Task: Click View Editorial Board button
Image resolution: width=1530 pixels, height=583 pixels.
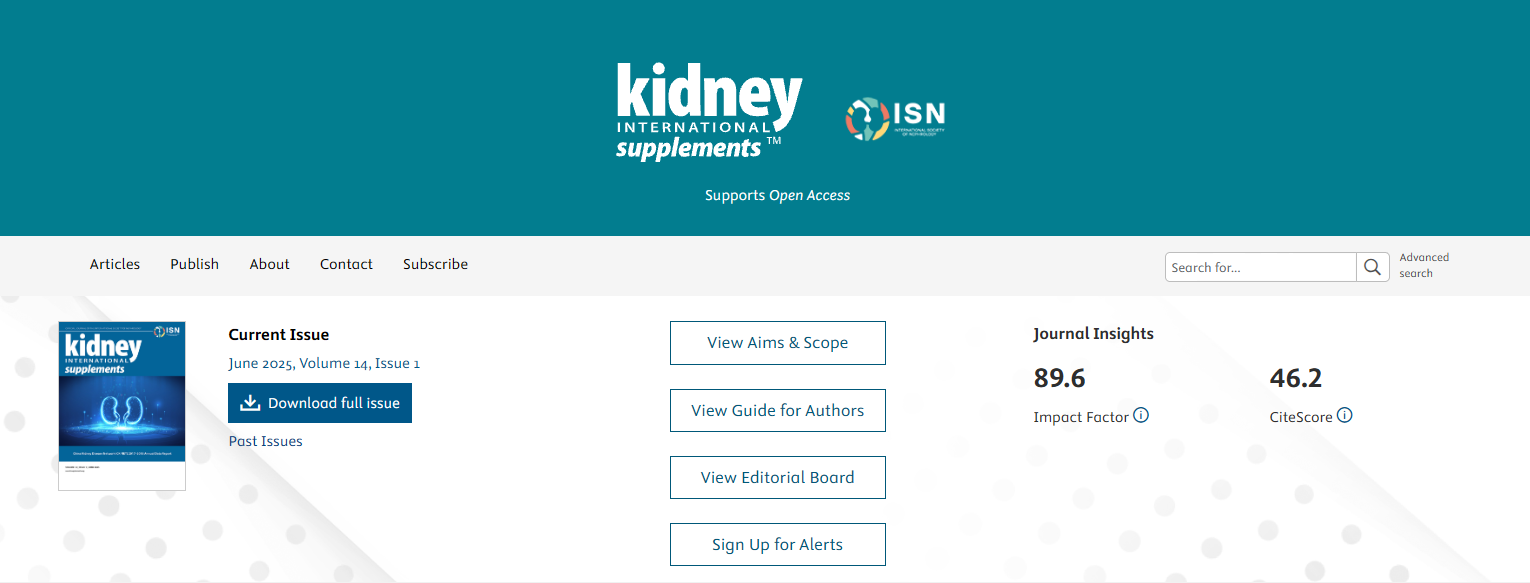Action: [777, 477]
